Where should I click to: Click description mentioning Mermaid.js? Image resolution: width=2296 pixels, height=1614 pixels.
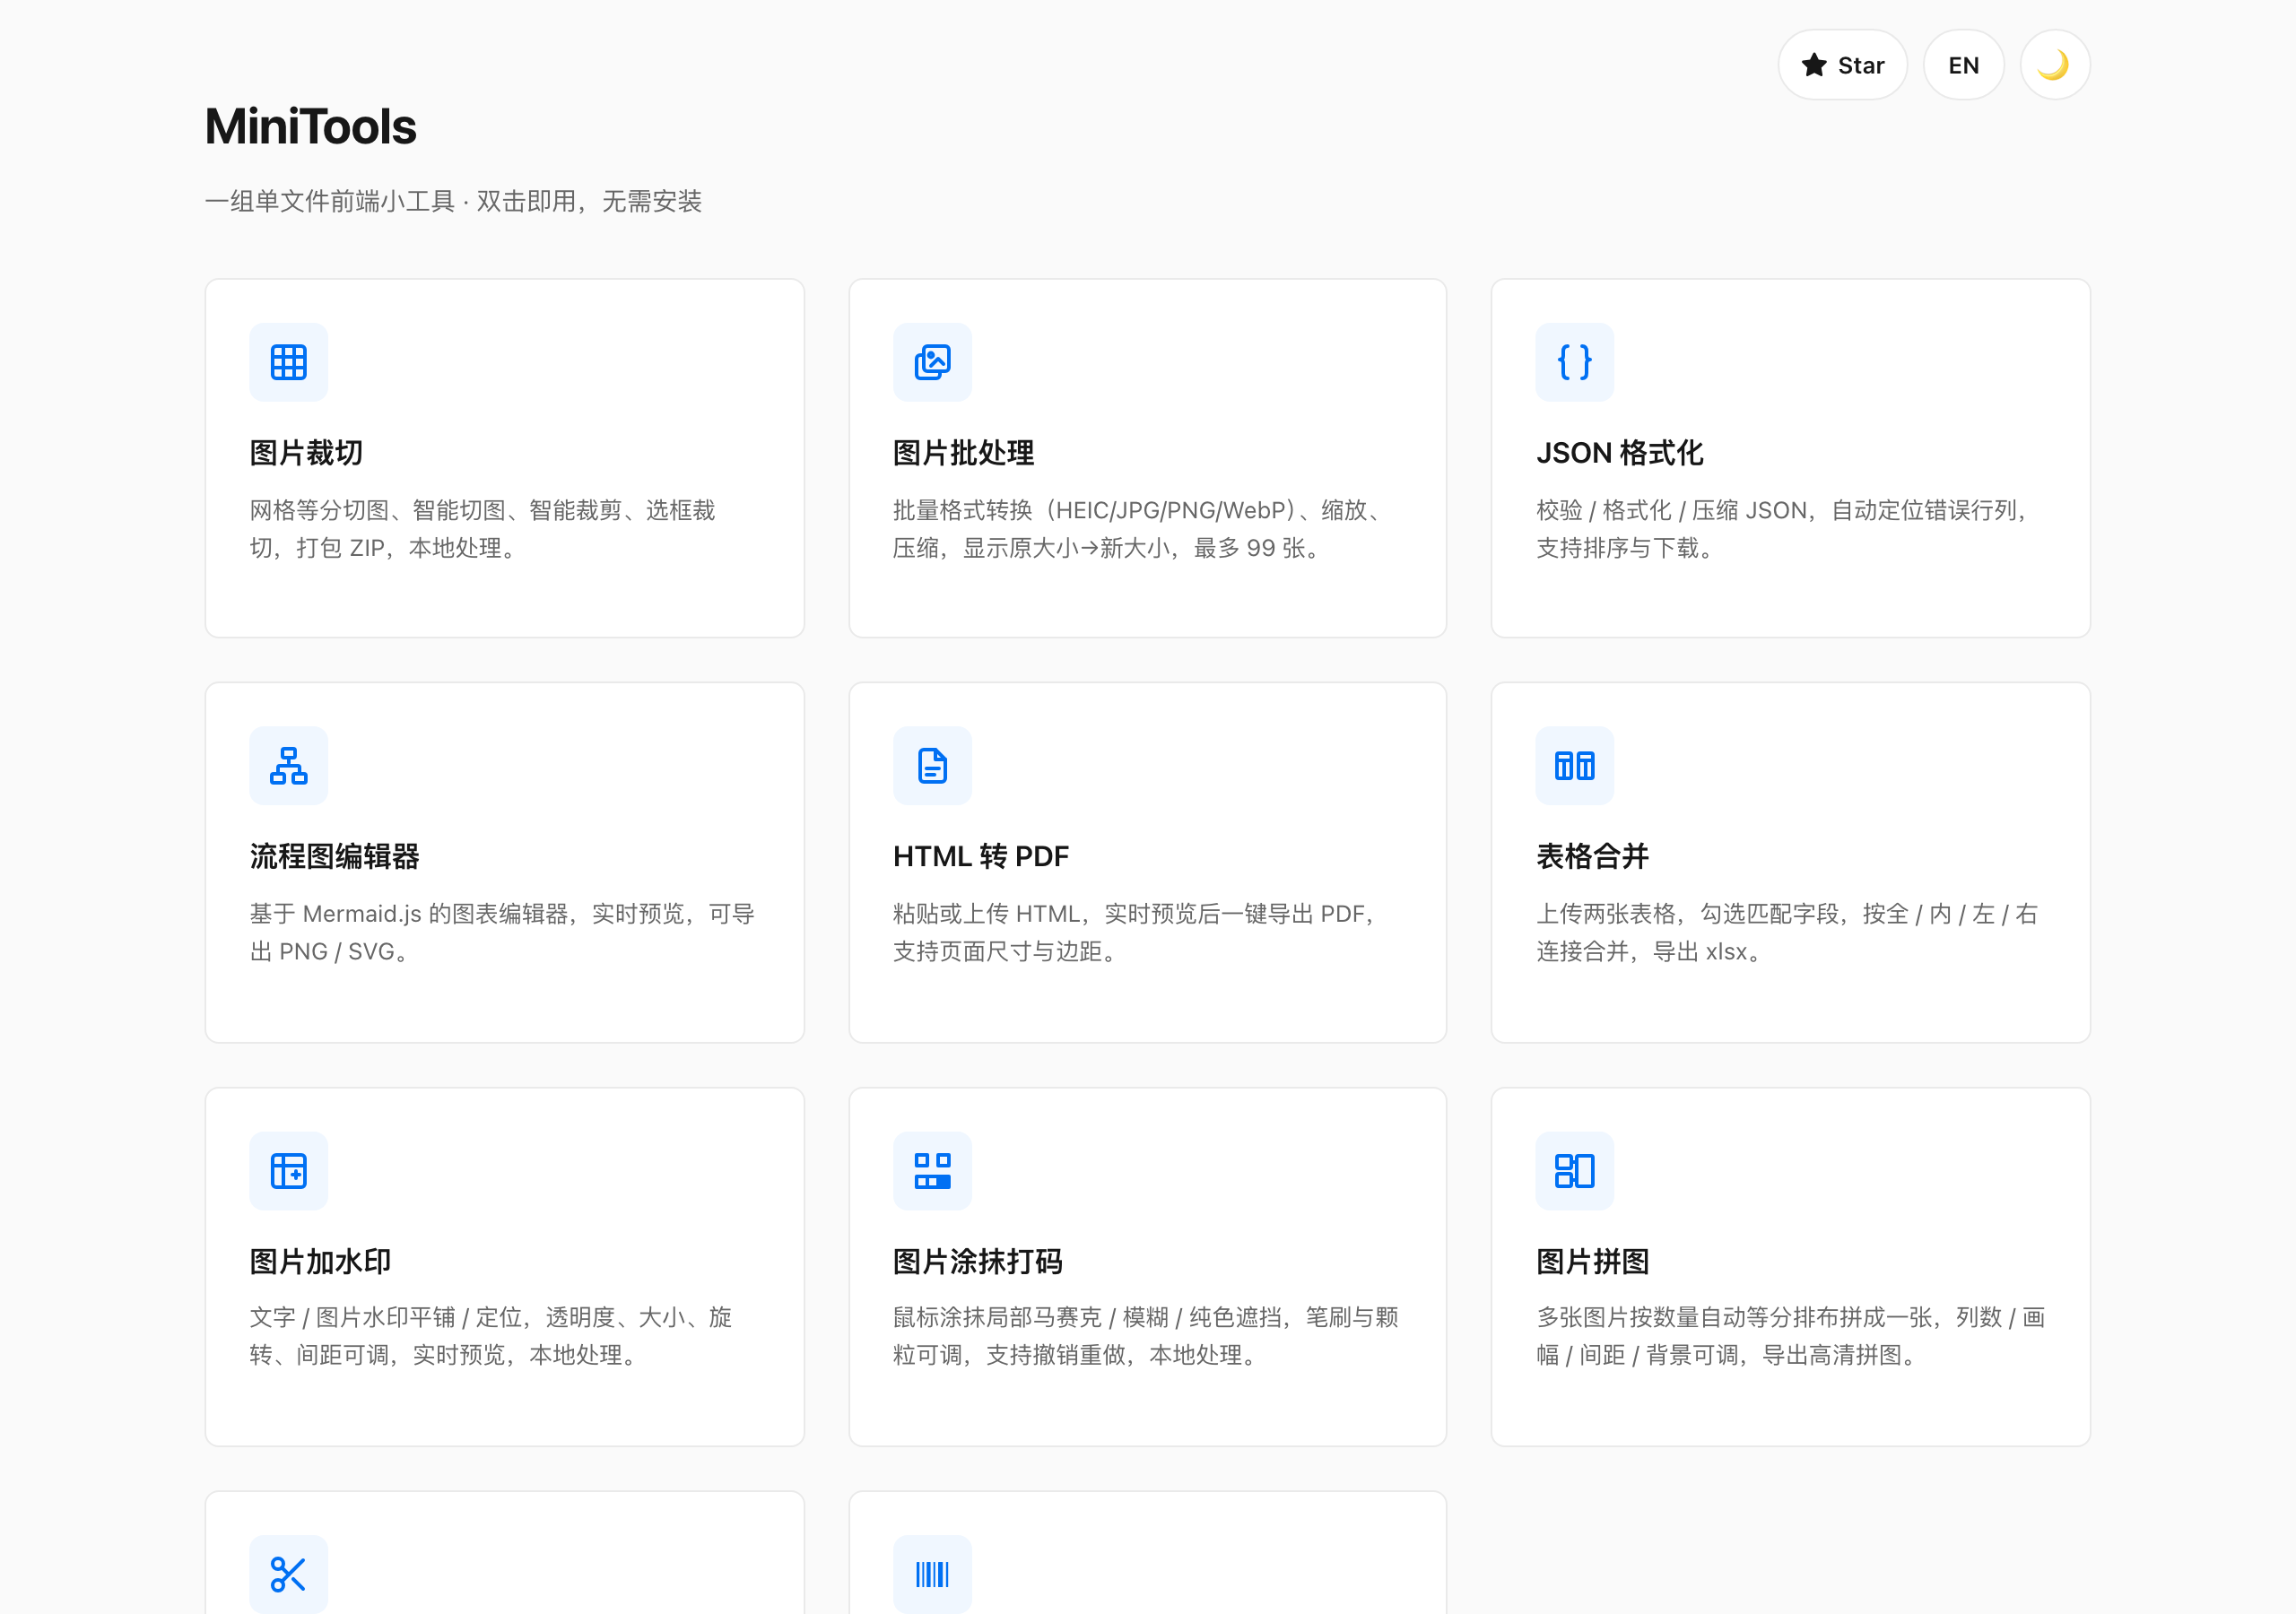[502, 932]
